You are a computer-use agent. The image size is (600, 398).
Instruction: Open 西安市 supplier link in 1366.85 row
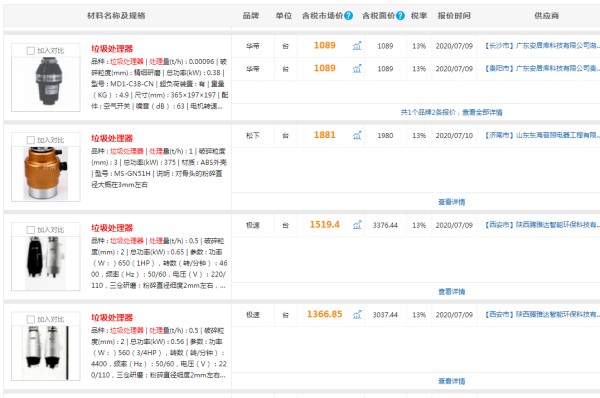[541, 315]
